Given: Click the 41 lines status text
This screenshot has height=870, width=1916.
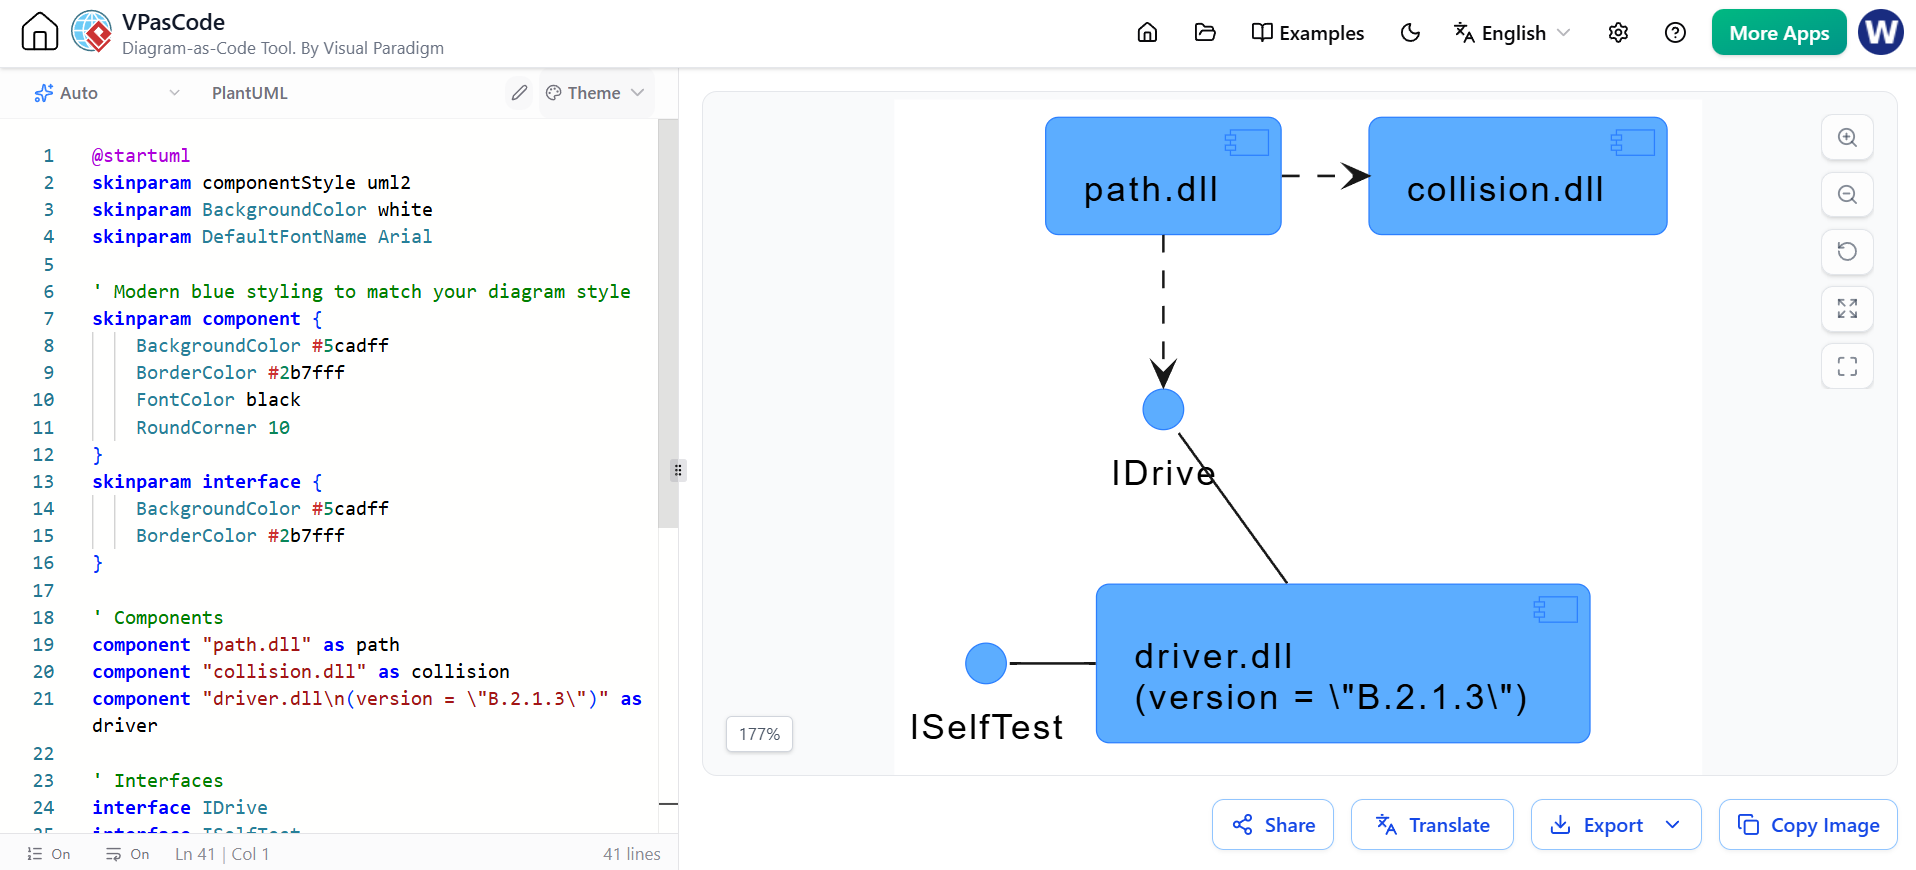Looking at the screenshot, I should pos(632,854).
